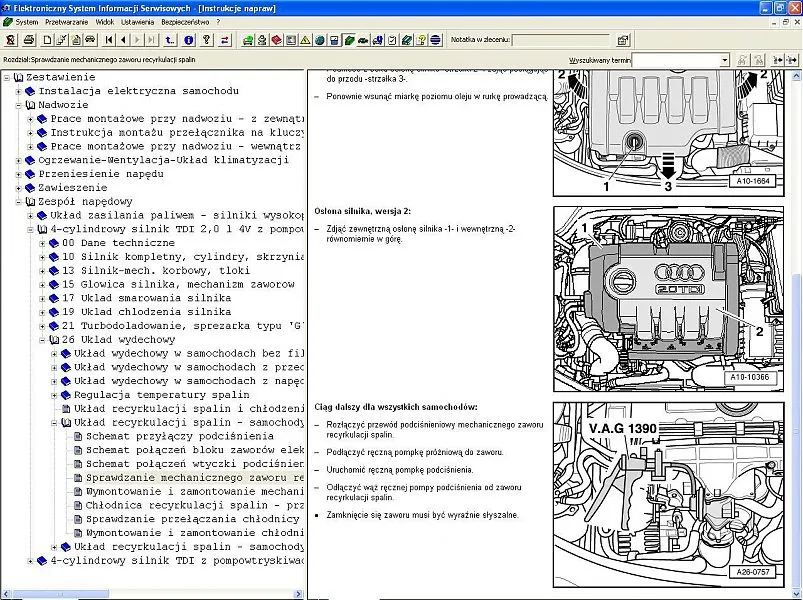This screenshot has width=803, height=600.
Task: Click the previous page arrow icon
Action: (123, 40)
